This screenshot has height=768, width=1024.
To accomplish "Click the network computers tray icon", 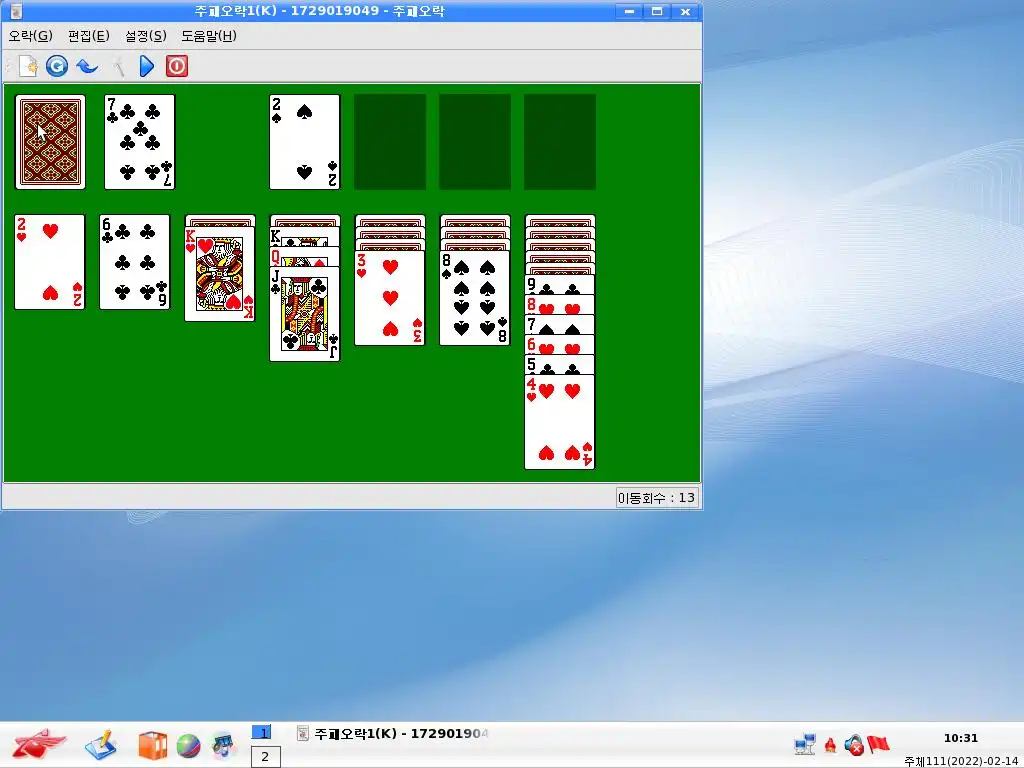I will pos(805,744).
